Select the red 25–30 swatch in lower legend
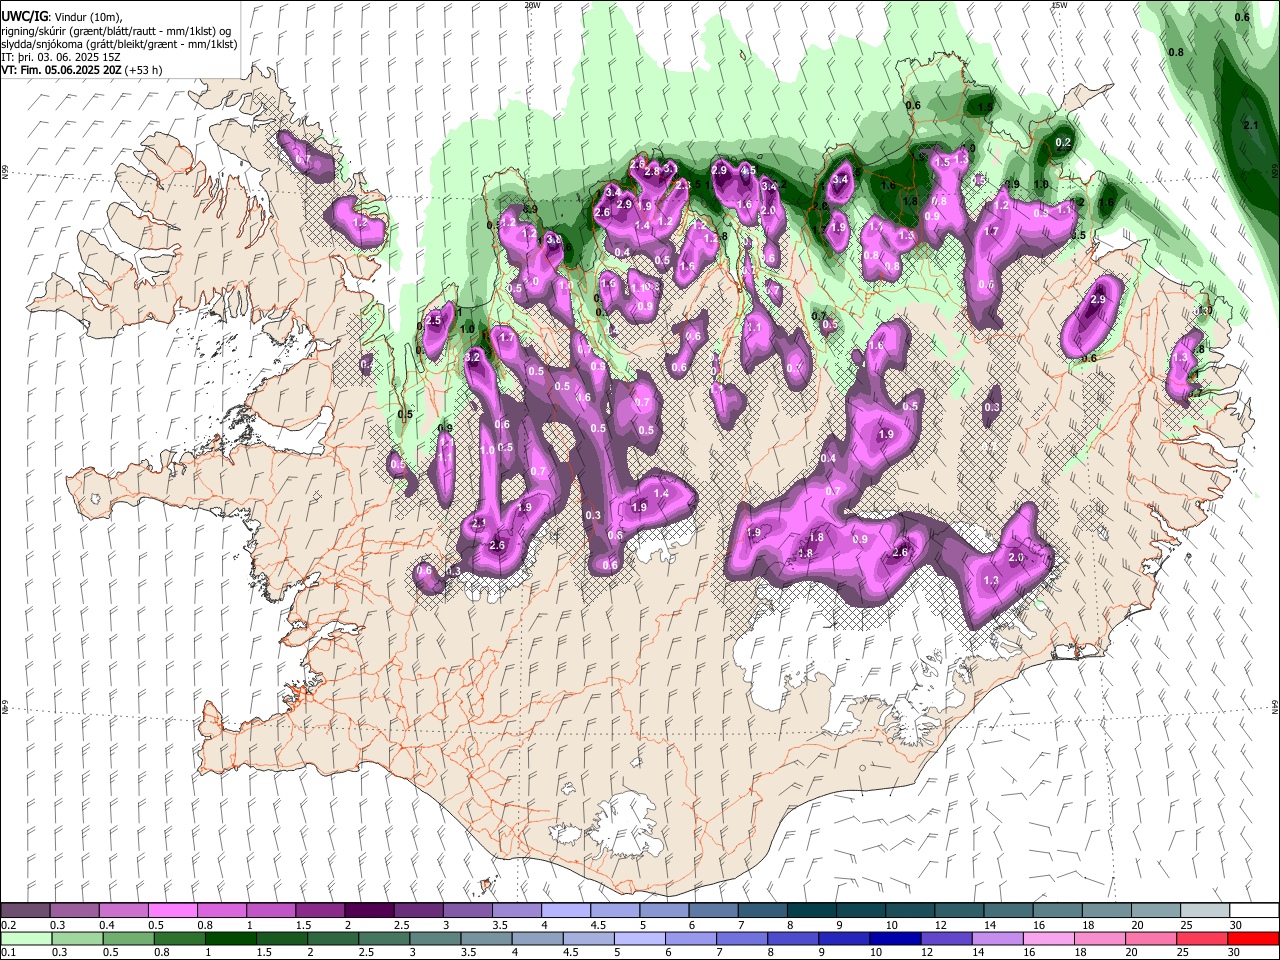Viewport: 1280px width, 960px height. (1202, 938)
